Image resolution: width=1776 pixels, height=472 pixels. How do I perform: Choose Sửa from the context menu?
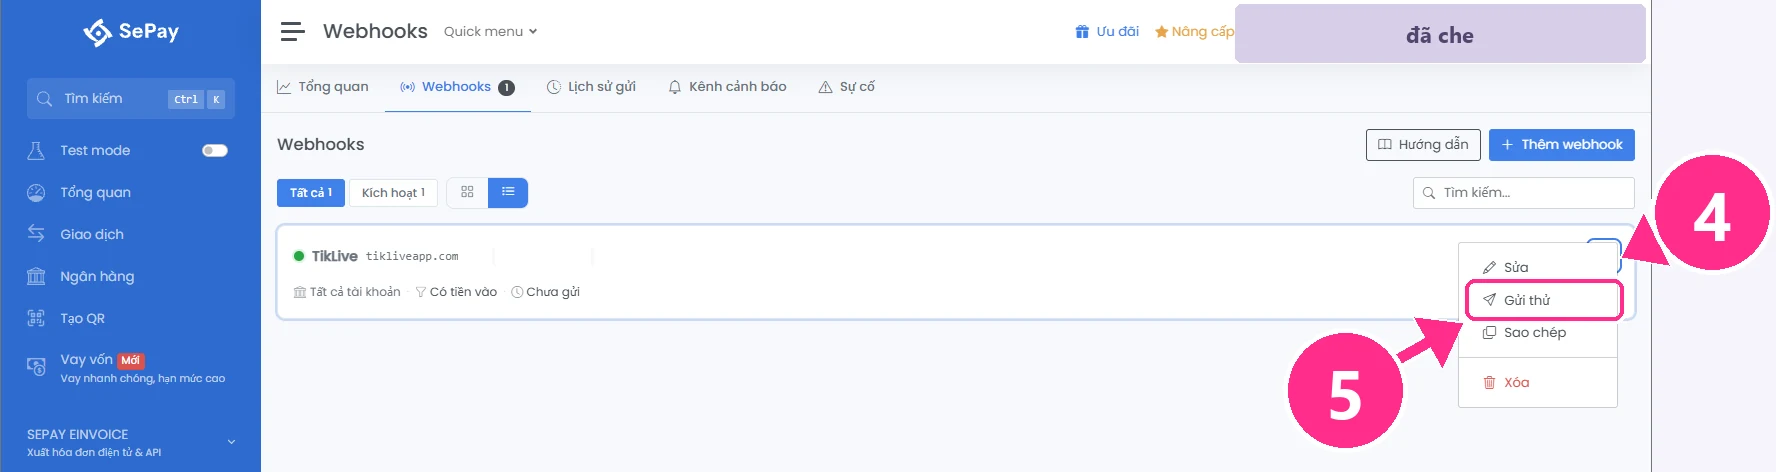tap(1538, 267)
